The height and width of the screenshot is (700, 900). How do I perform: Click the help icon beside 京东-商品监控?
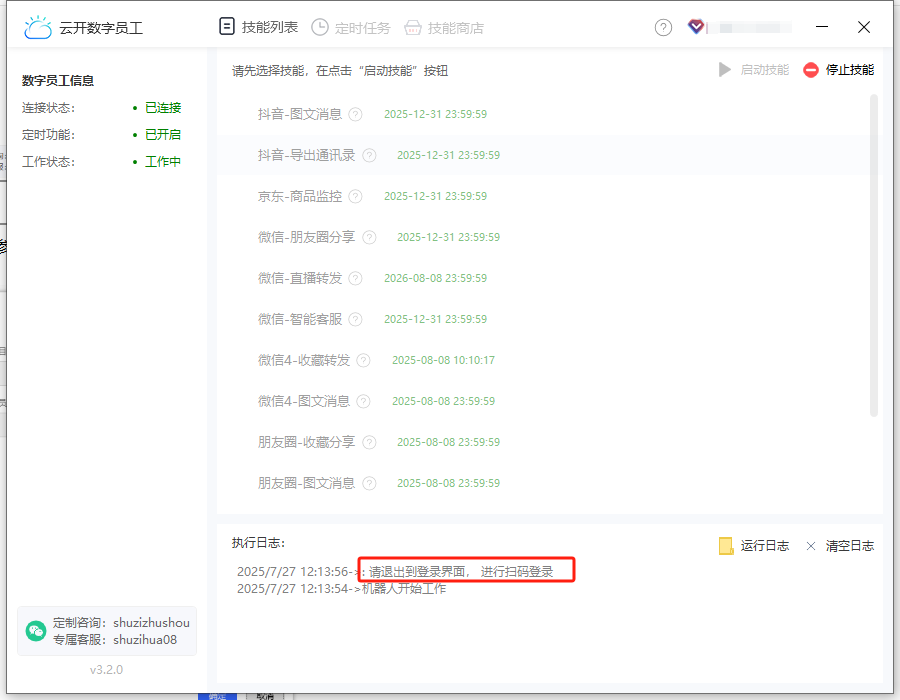[x=355, y=197]
